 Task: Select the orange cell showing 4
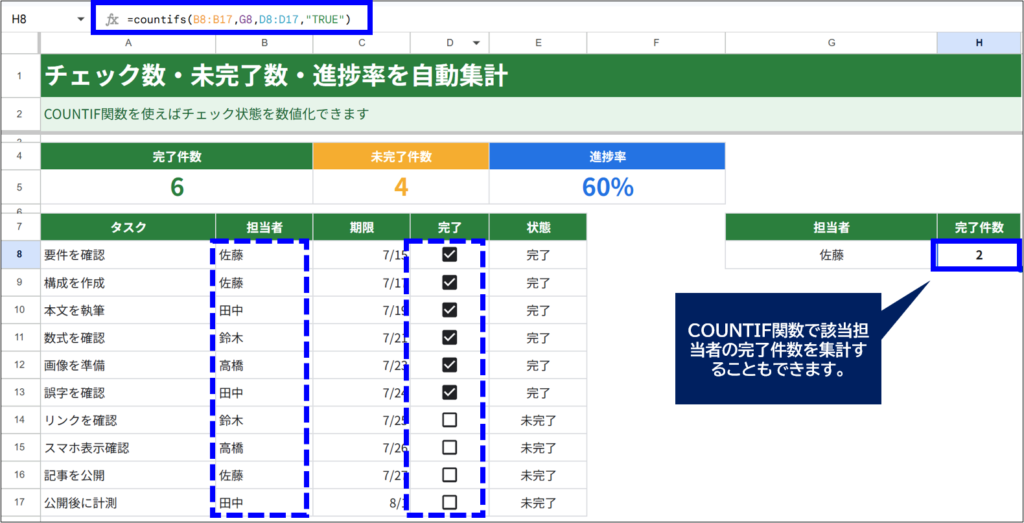coord(401,187)
